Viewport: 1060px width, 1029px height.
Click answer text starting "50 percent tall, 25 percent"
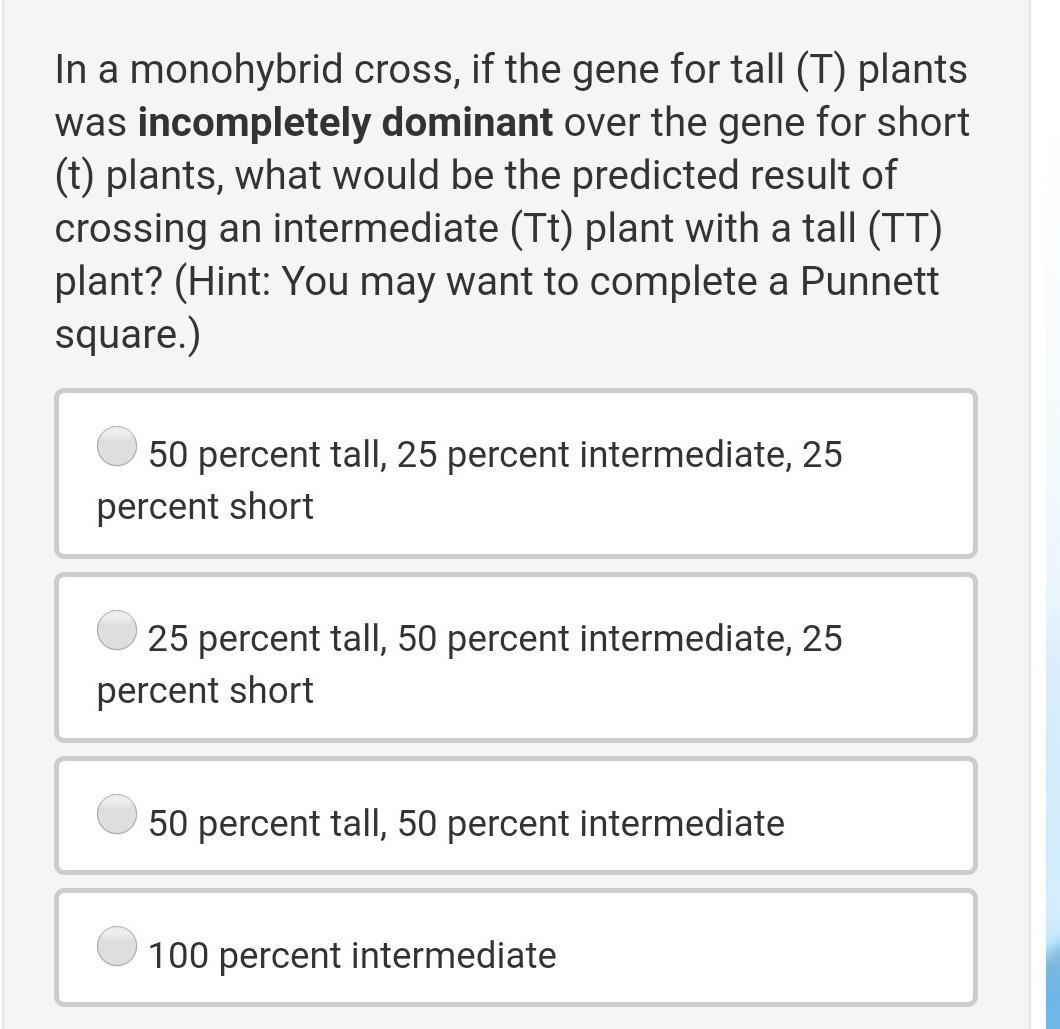click(x=495, y=454)
